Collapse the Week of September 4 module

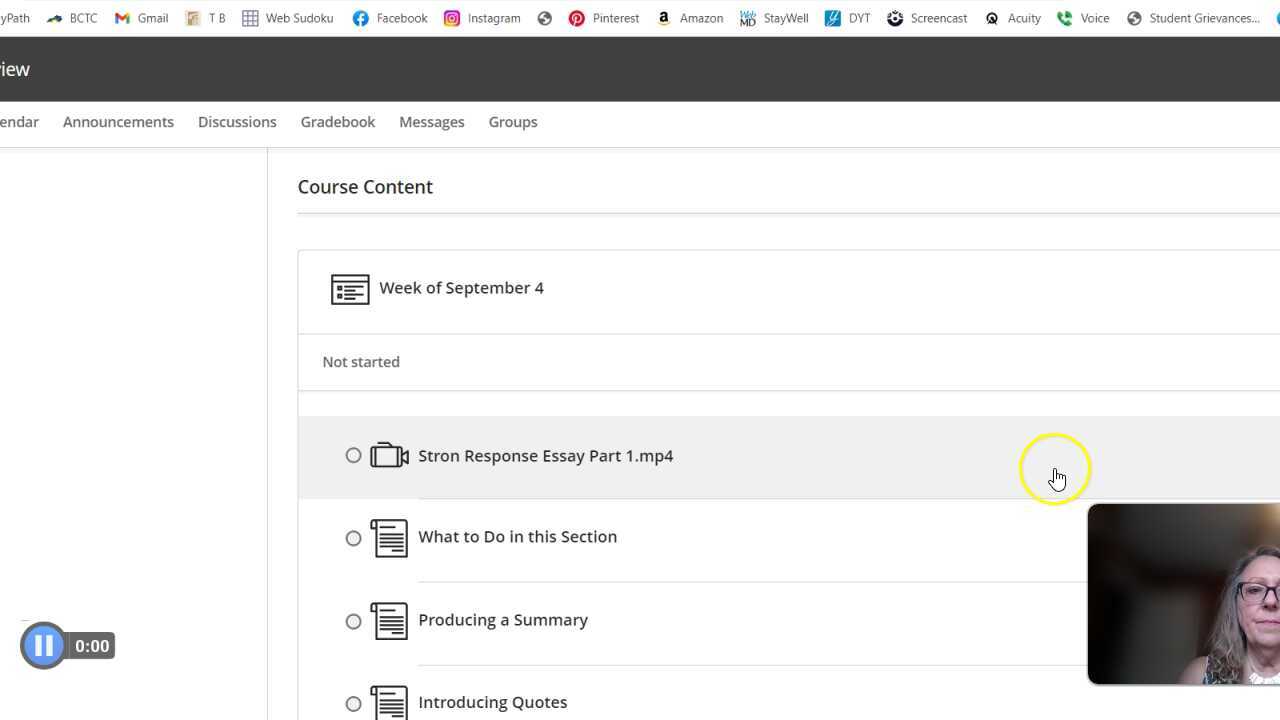coord(461,288)
